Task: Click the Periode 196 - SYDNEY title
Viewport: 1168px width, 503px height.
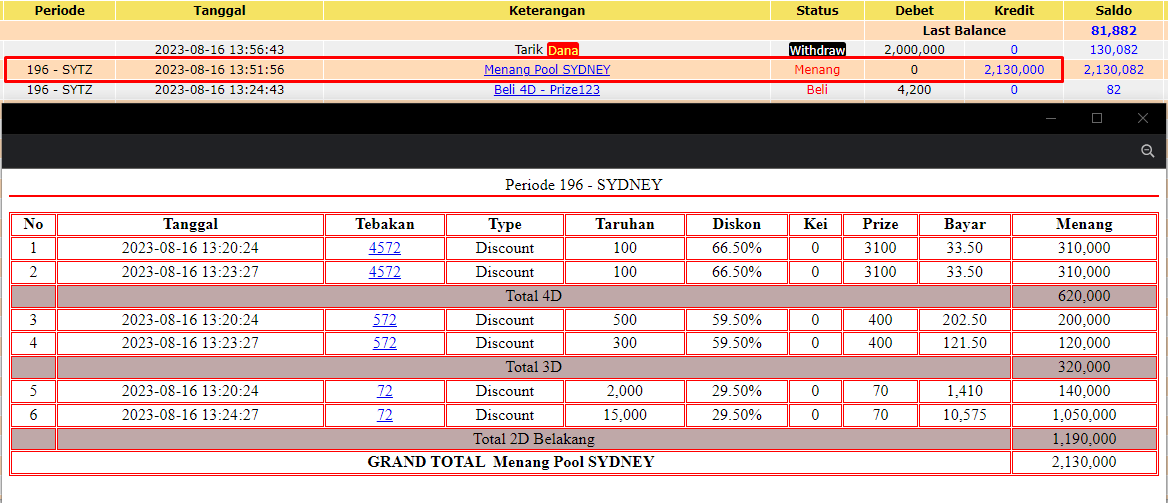Action: 583,185
